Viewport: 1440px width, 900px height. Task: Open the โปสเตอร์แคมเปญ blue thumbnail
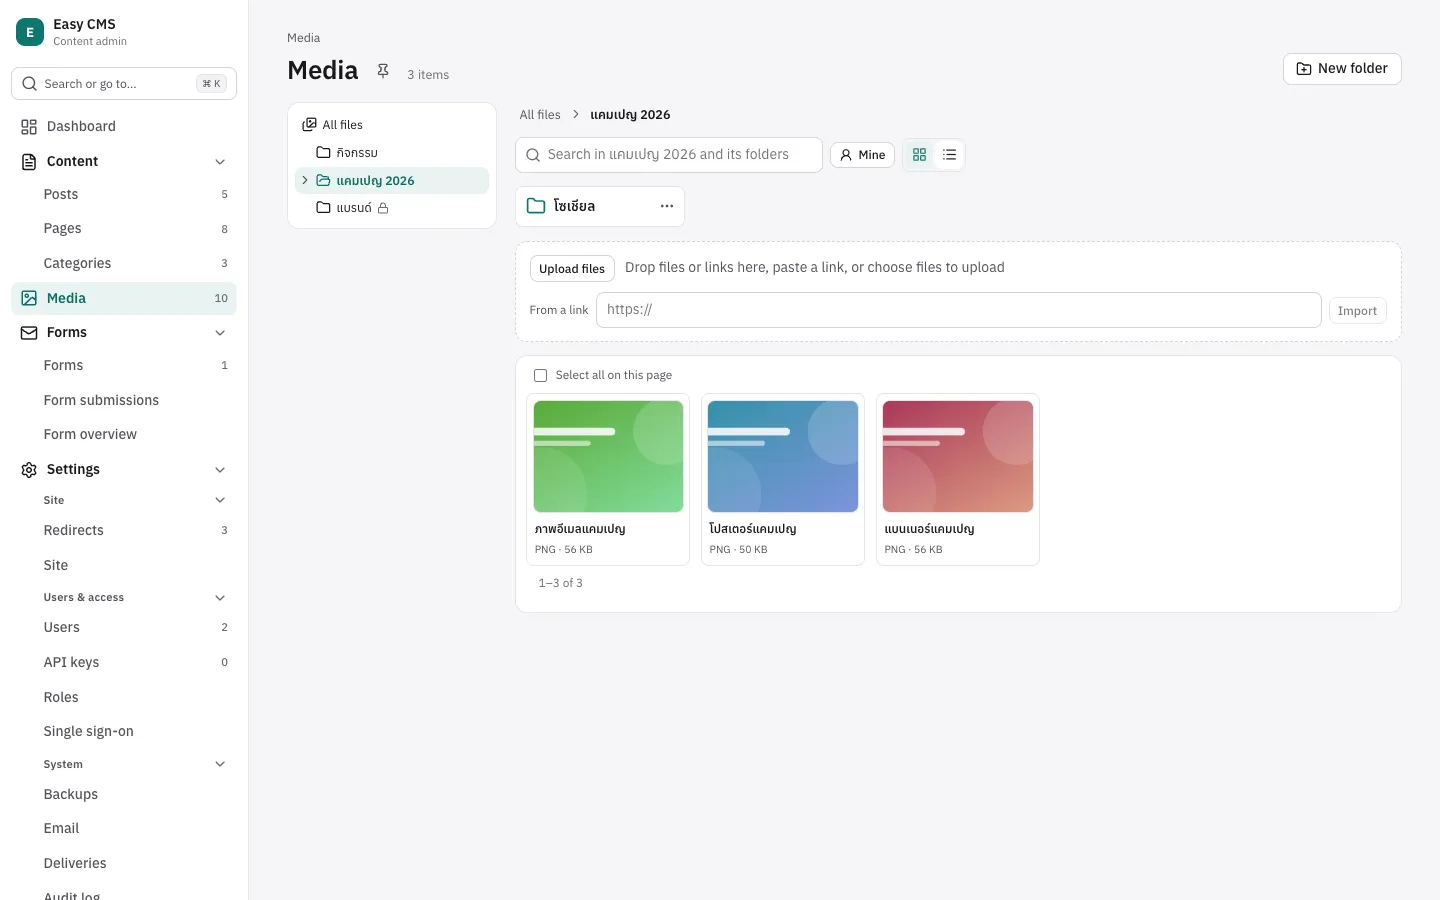click(x=783, y=457)
